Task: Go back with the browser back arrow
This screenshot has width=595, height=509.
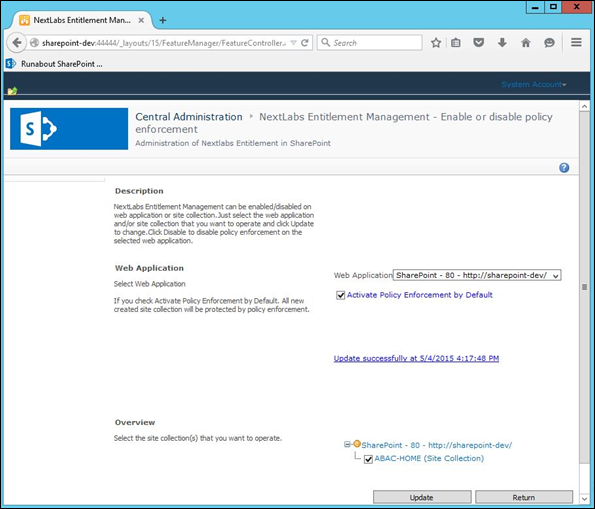Action: tap(16, 43)
